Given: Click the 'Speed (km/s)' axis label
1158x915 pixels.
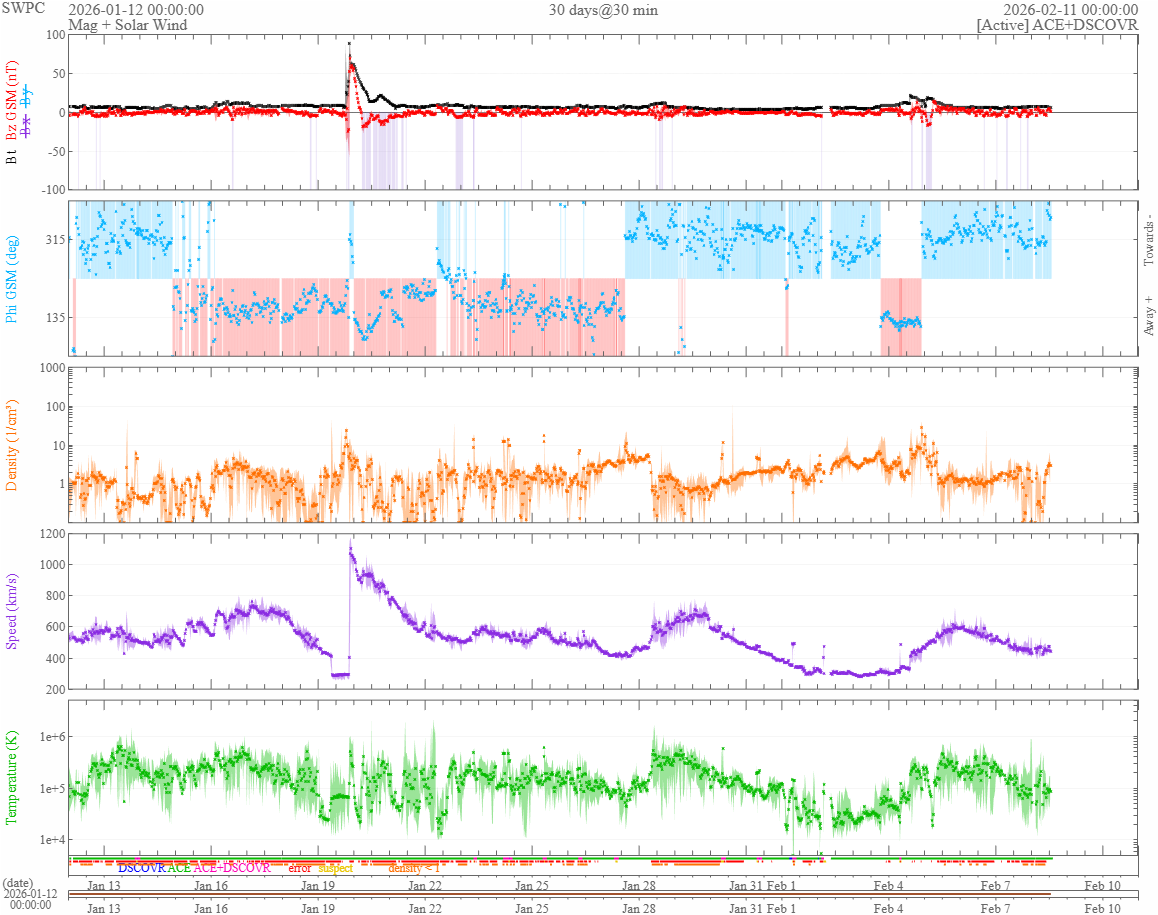Looking at the screenshot, I should tap(11, 611).
